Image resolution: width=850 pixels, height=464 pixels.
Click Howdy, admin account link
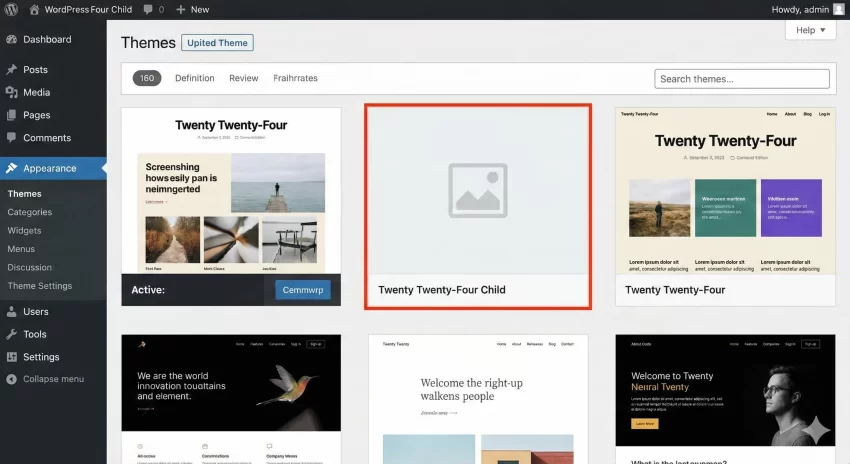click(x=800, y=9)
